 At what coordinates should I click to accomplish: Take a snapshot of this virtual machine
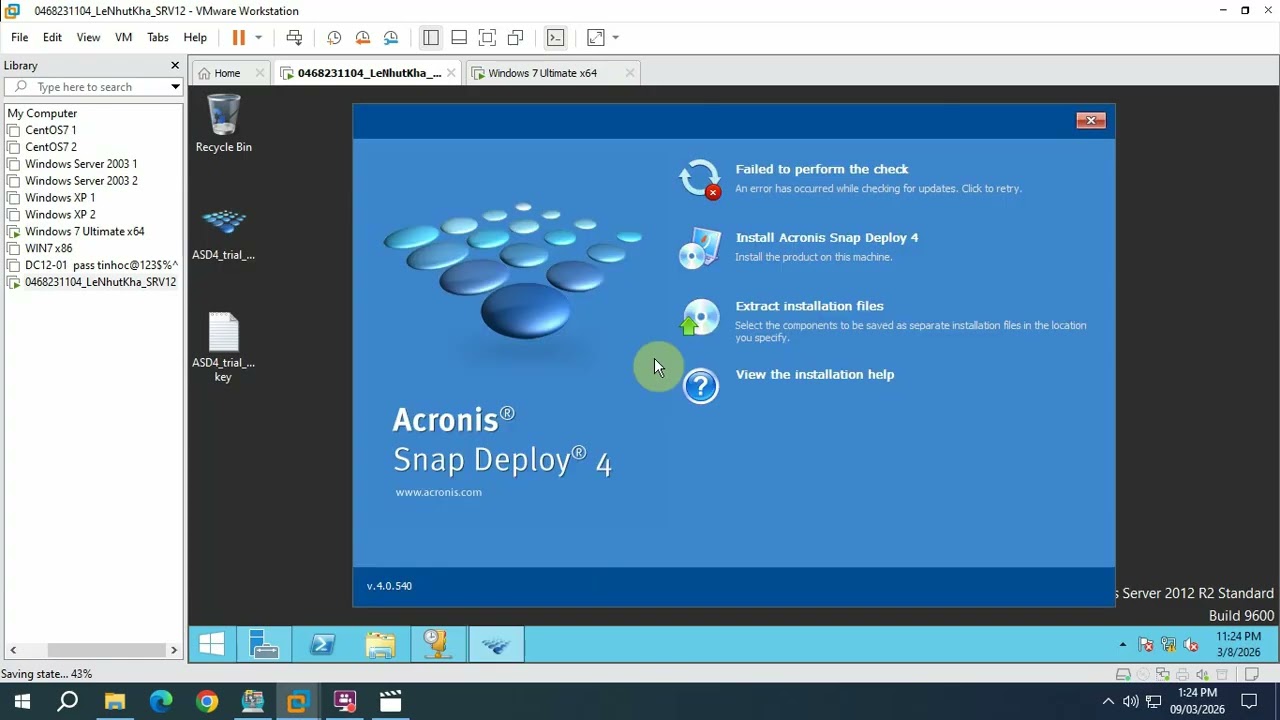(334, 37)
